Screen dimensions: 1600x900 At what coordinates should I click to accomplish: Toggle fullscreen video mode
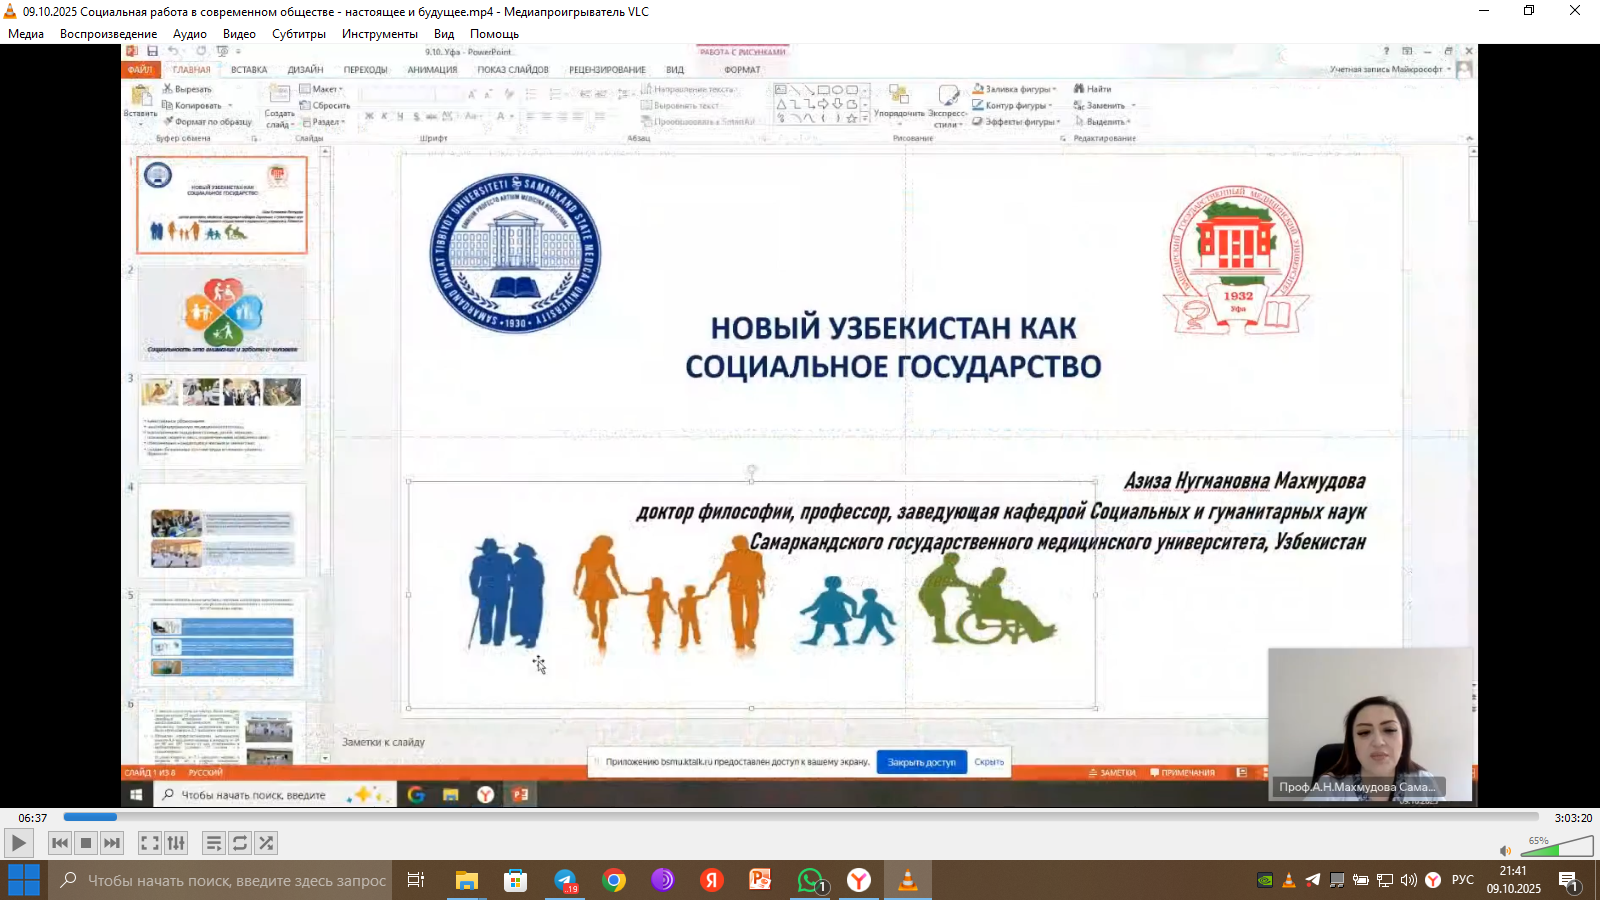(x=149, y=843)
